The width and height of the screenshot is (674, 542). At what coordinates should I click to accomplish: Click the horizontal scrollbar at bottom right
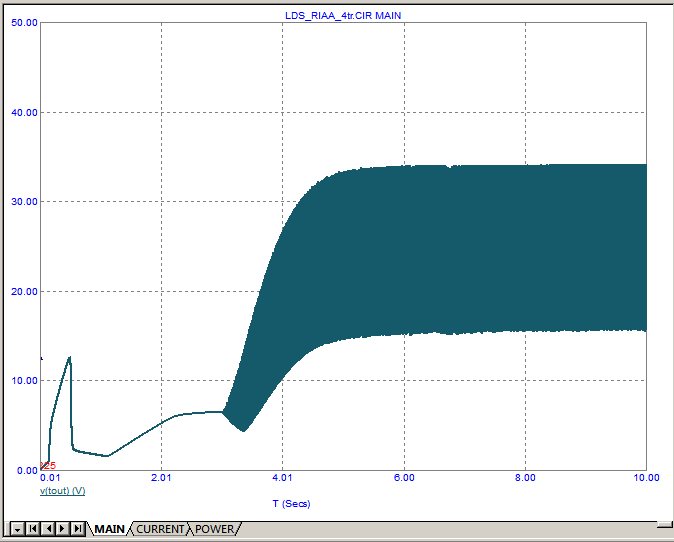665,525
